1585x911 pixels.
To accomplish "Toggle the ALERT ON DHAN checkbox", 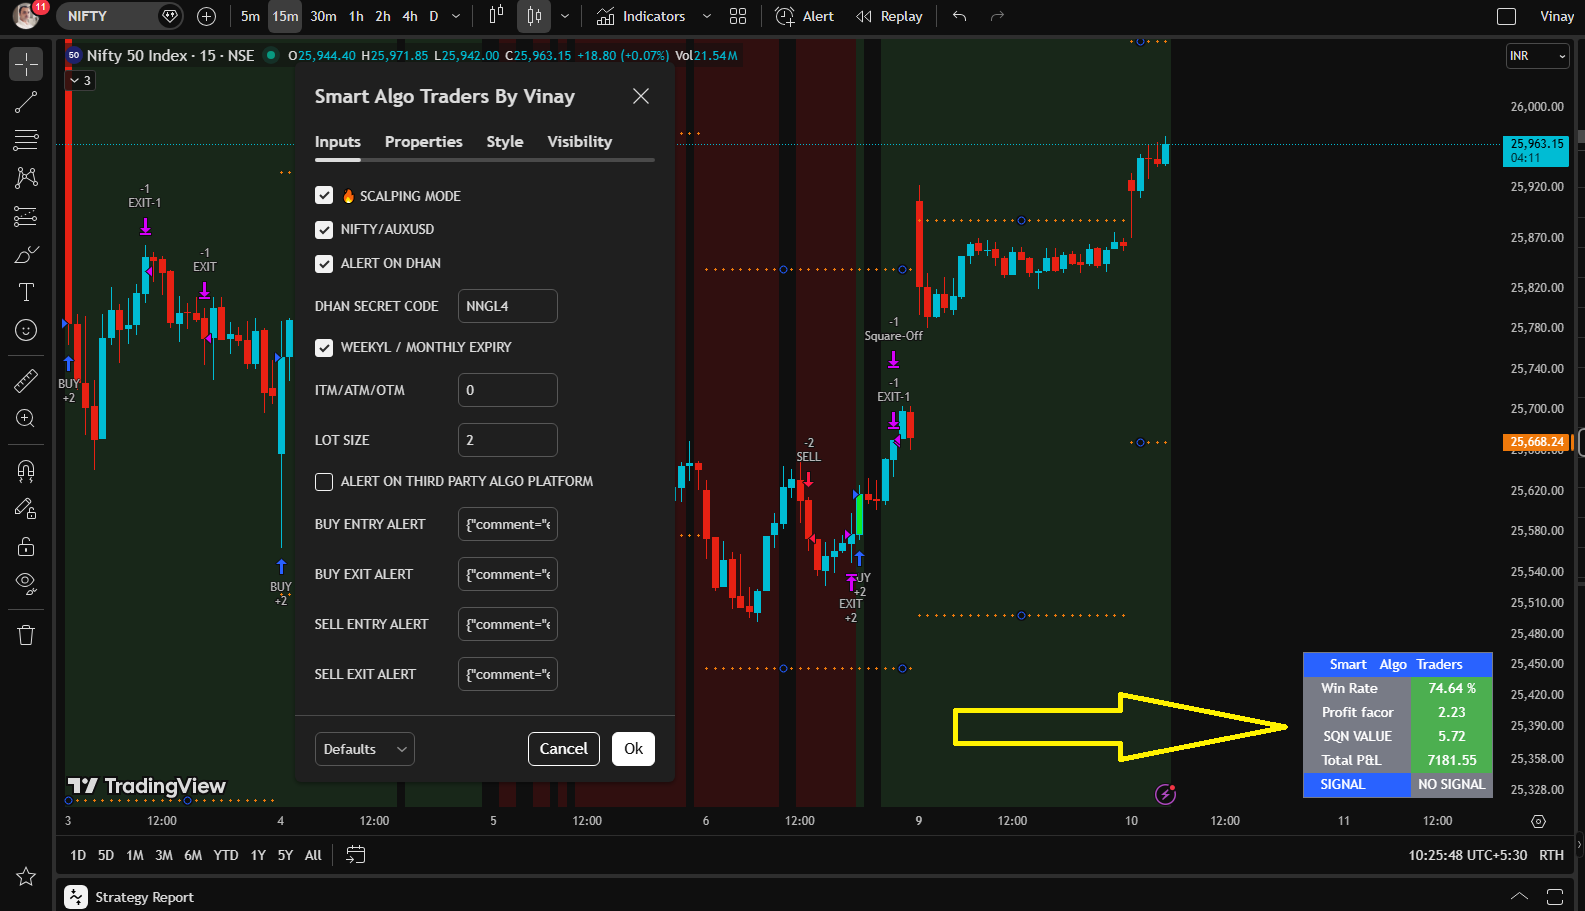I will point(324,264).
